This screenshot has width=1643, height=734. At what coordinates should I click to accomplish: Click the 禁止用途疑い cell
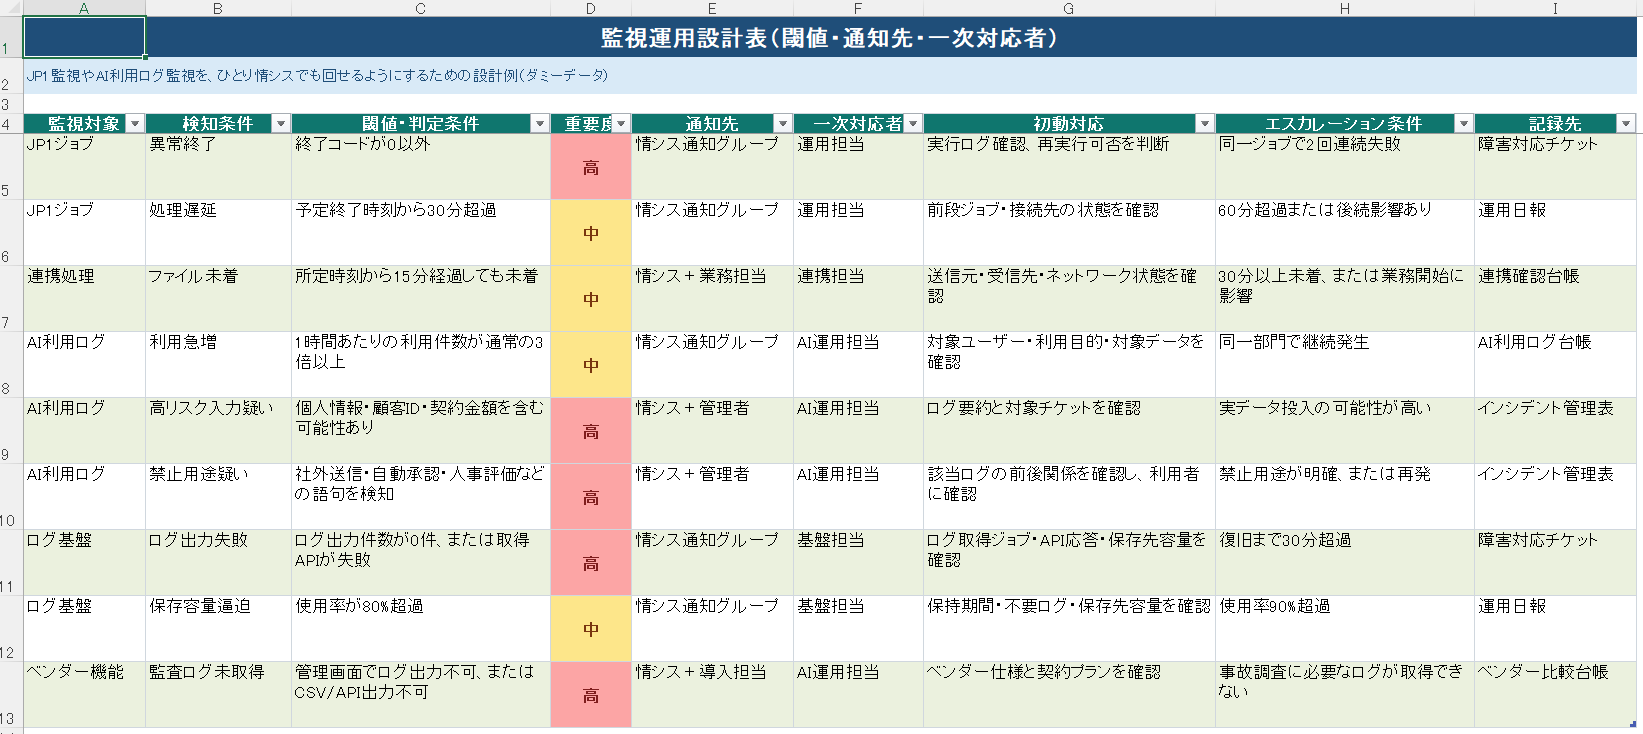[218, 497]
